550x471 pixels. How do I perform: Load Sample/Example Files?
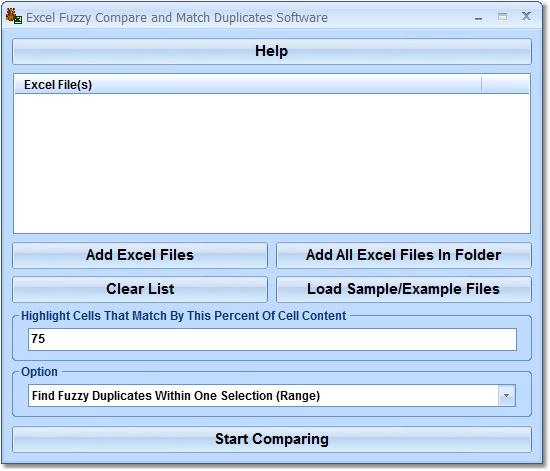(x=404, y=289)
